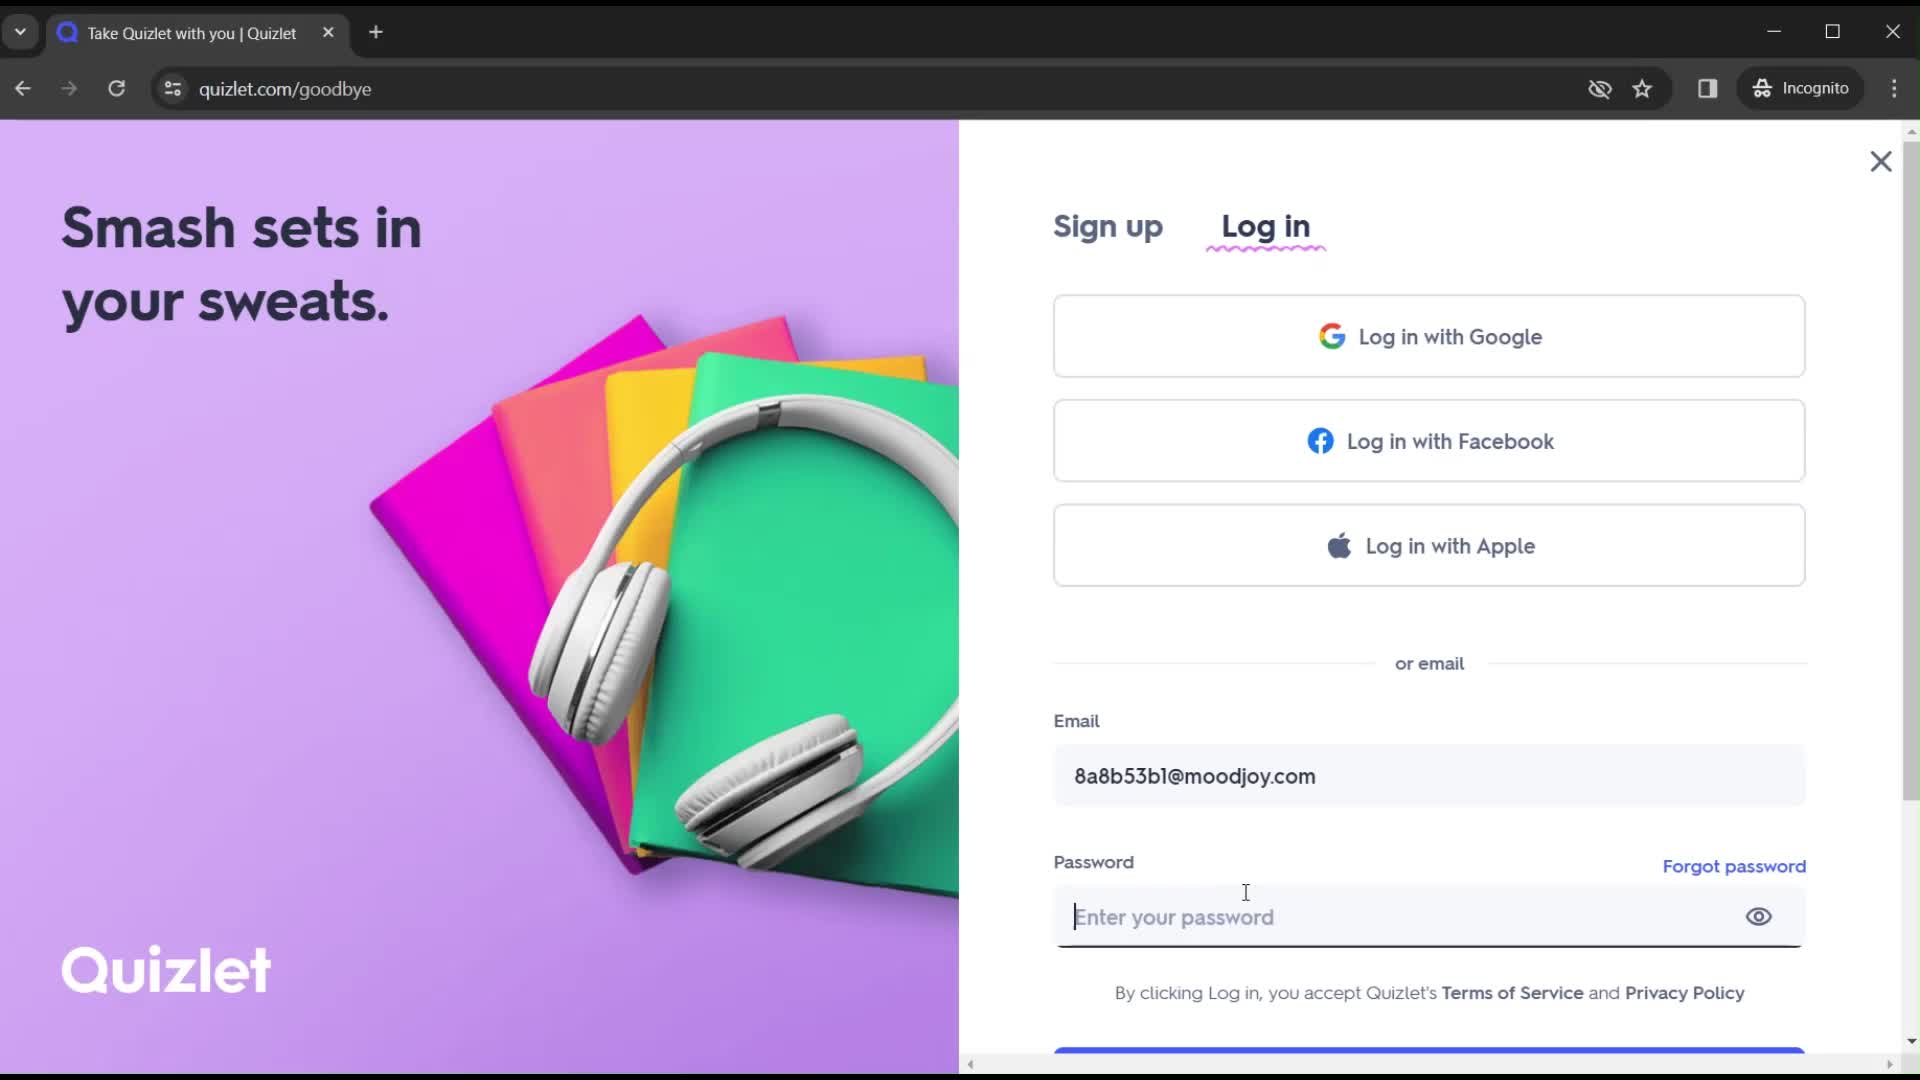Click the new tab plus button
1920x1080 pixels.
pos(375,32)
